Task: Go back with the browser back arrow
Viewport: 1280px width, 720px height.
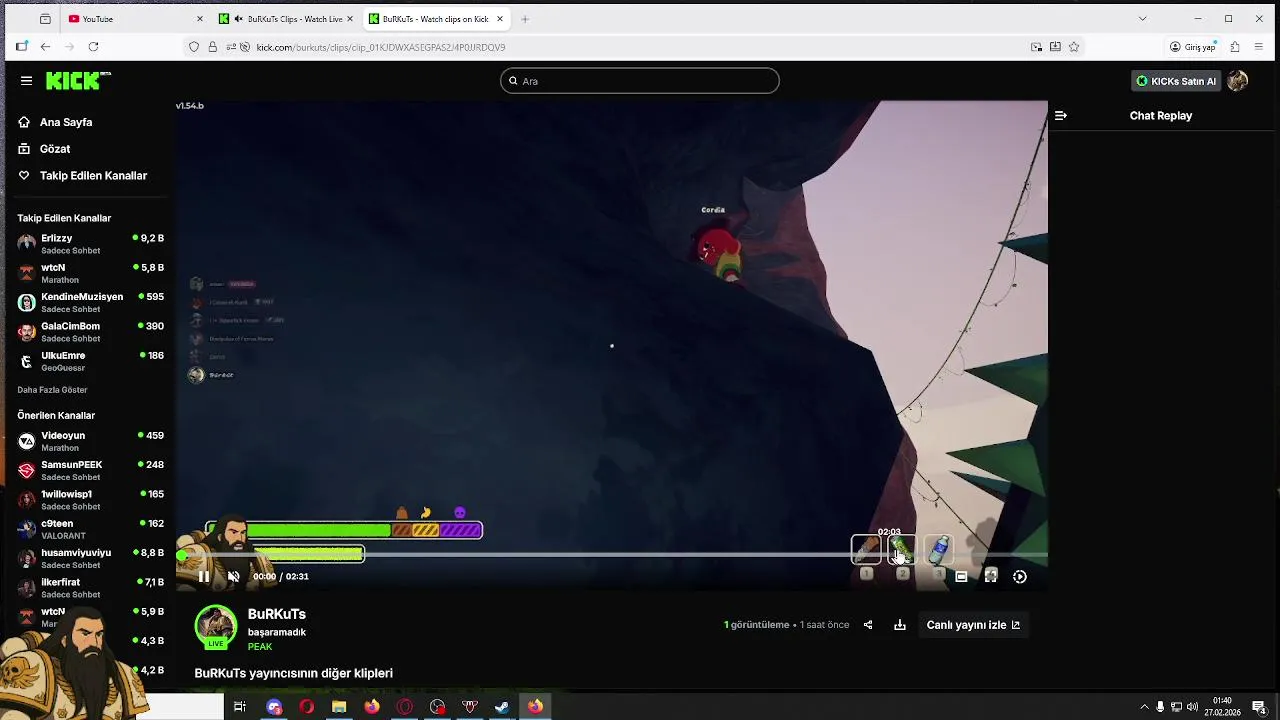Action: click(x=45, y=47)
